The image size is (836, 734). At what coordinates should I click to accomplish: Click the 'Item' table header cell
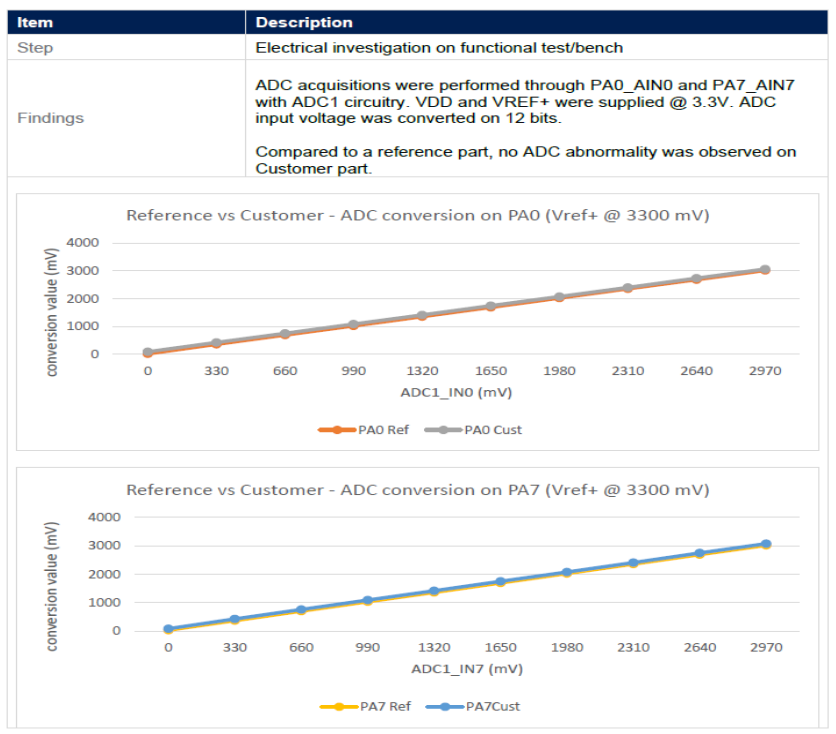[126, 22]
